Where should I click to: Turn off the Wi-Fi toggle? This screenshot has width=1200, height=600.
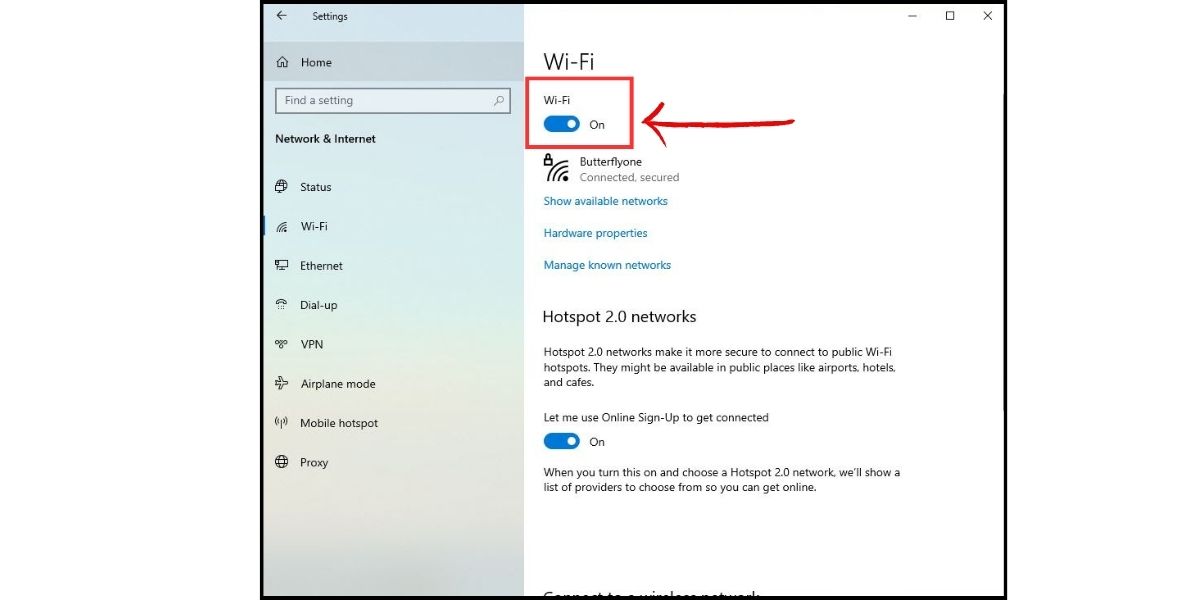(562, 124)
